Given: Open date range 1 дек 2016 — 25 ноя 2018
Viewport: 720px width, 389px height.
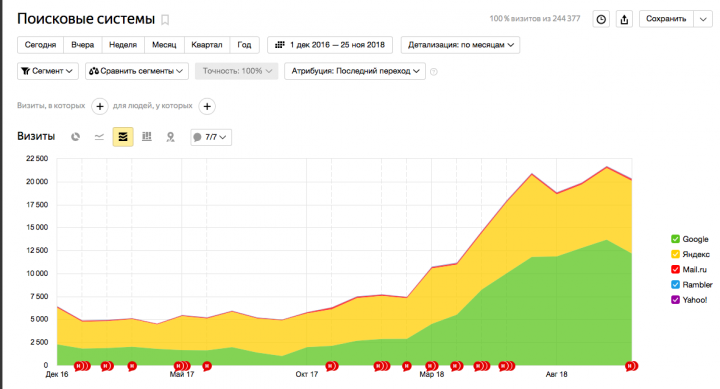Looking at the screenshot, I should point(330,45).
